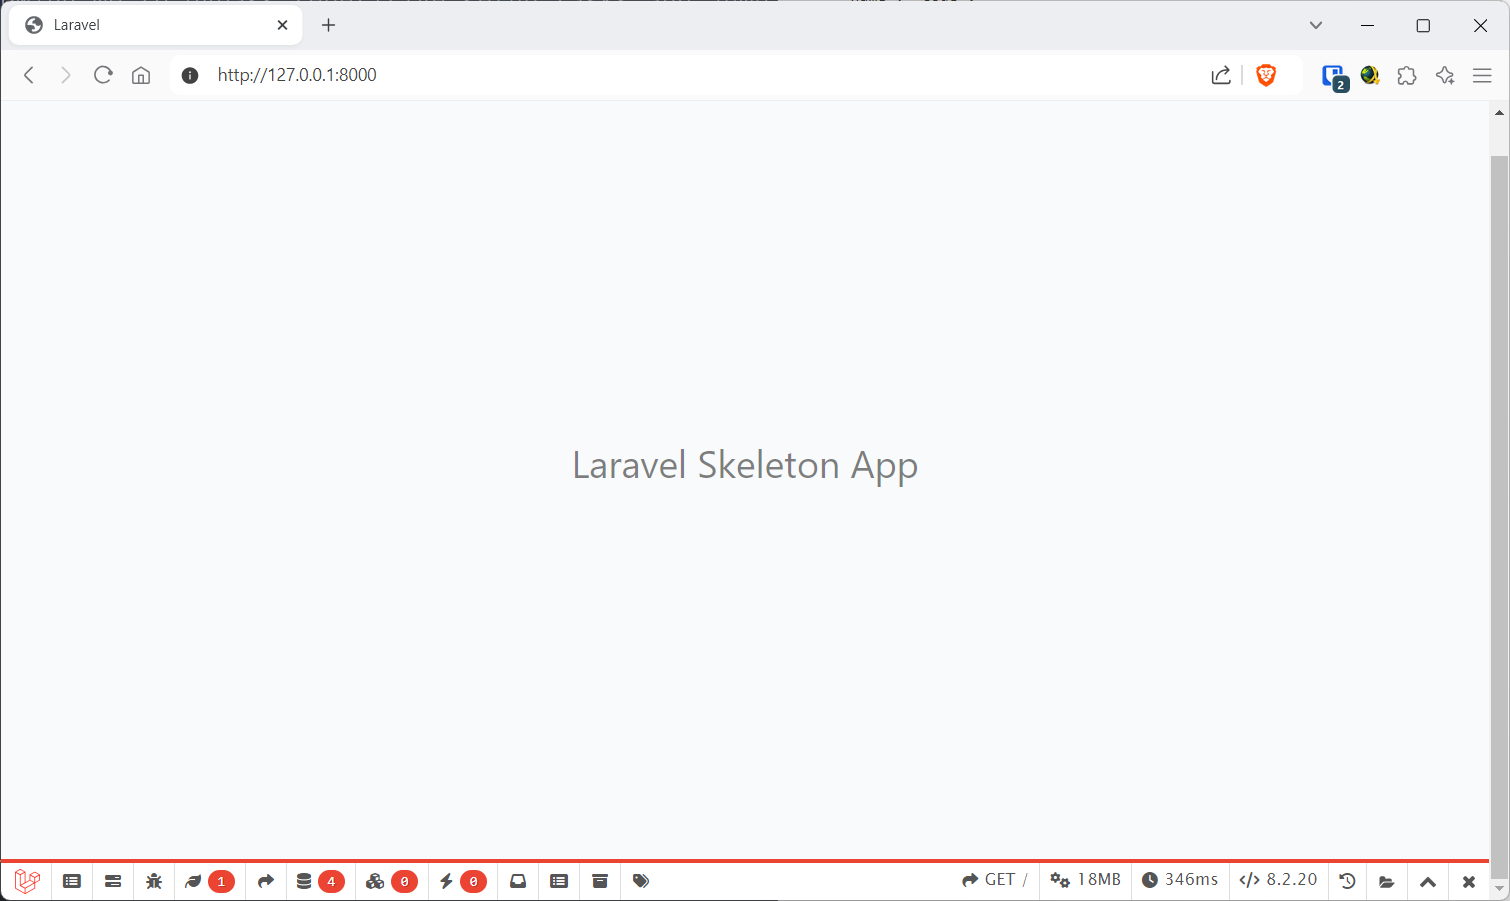Image resolution: width=1510 pixels, height=901 pixels.
Task: Open the Views tab with the leaf icon
Action: click(209, 881)
